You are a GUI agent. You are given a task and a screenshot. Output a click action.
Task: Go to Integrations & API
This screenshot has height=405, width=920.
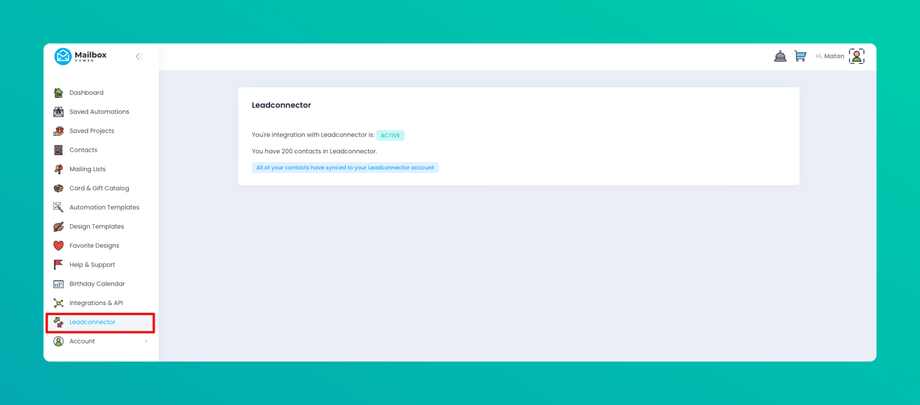click(x=96, y=303)
